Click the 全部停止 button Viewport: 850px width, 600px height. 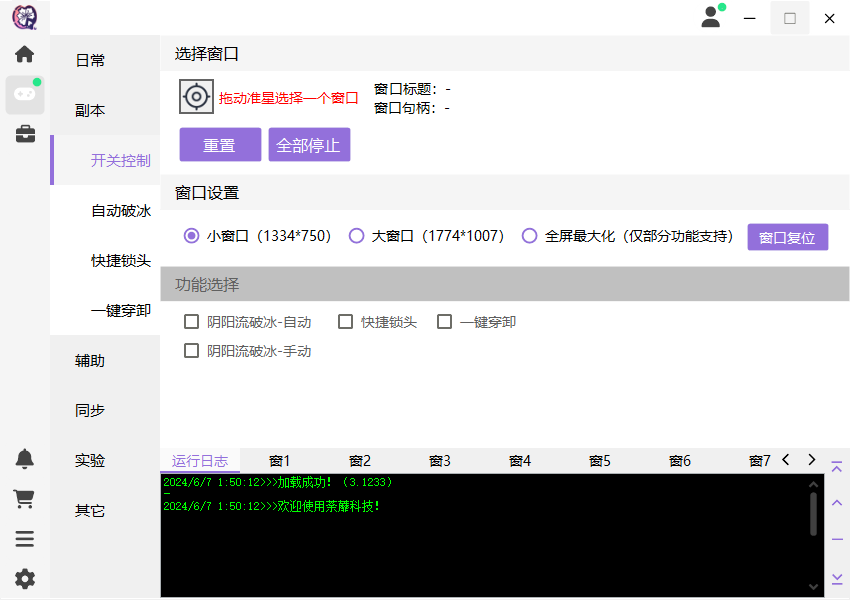click(x=309, y=145)
